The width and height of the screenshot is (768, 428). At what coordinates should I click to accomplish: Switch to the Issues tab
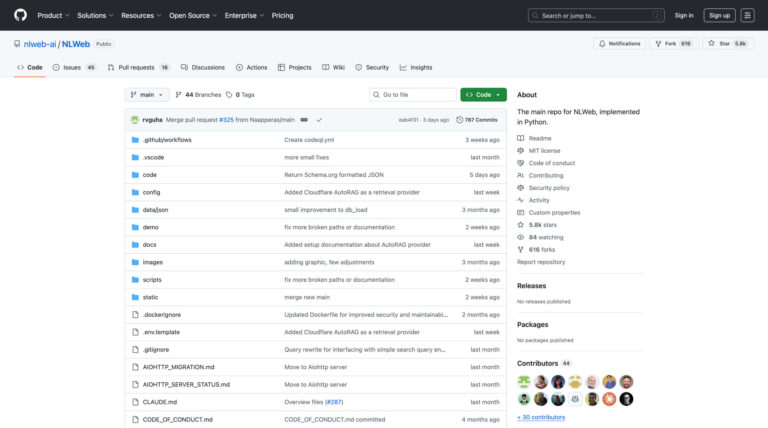coord(74,67)
